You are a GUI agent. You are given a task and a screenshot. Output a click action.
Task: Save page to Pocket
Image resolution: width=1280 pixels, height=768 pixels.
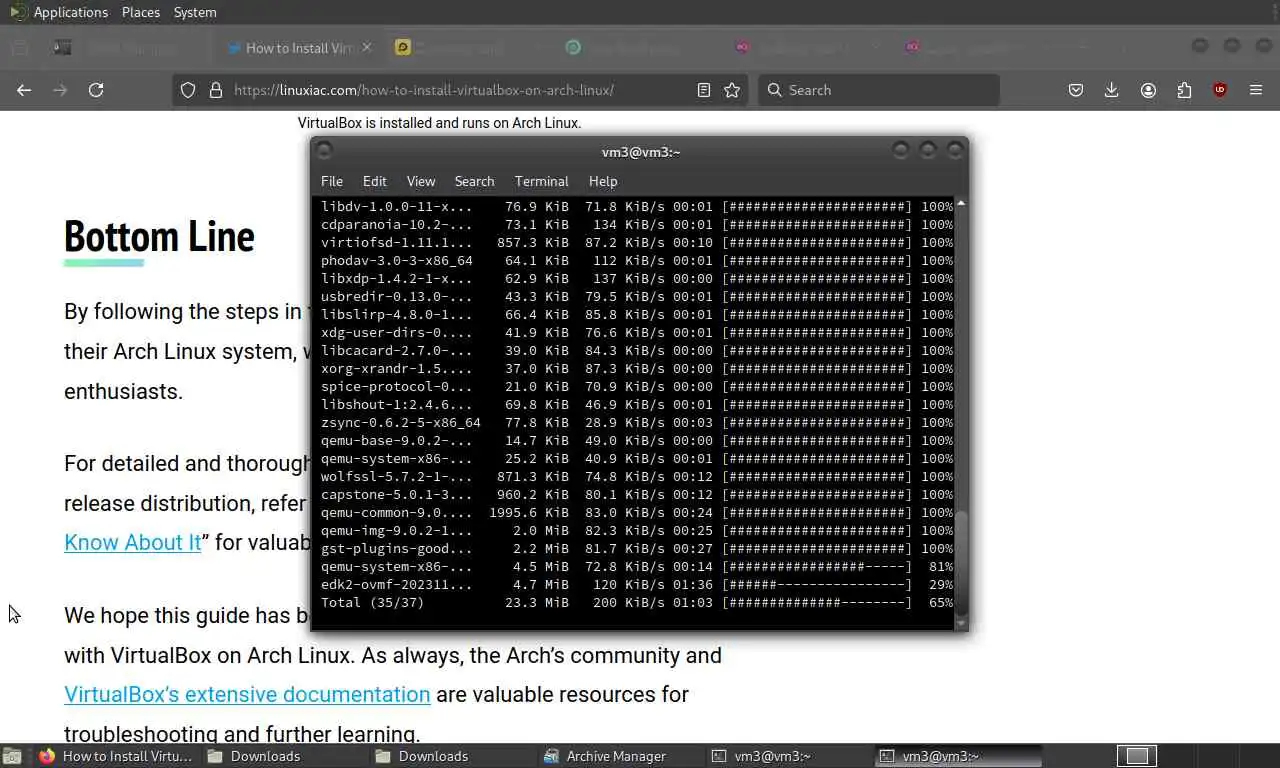pos(1076,90)
